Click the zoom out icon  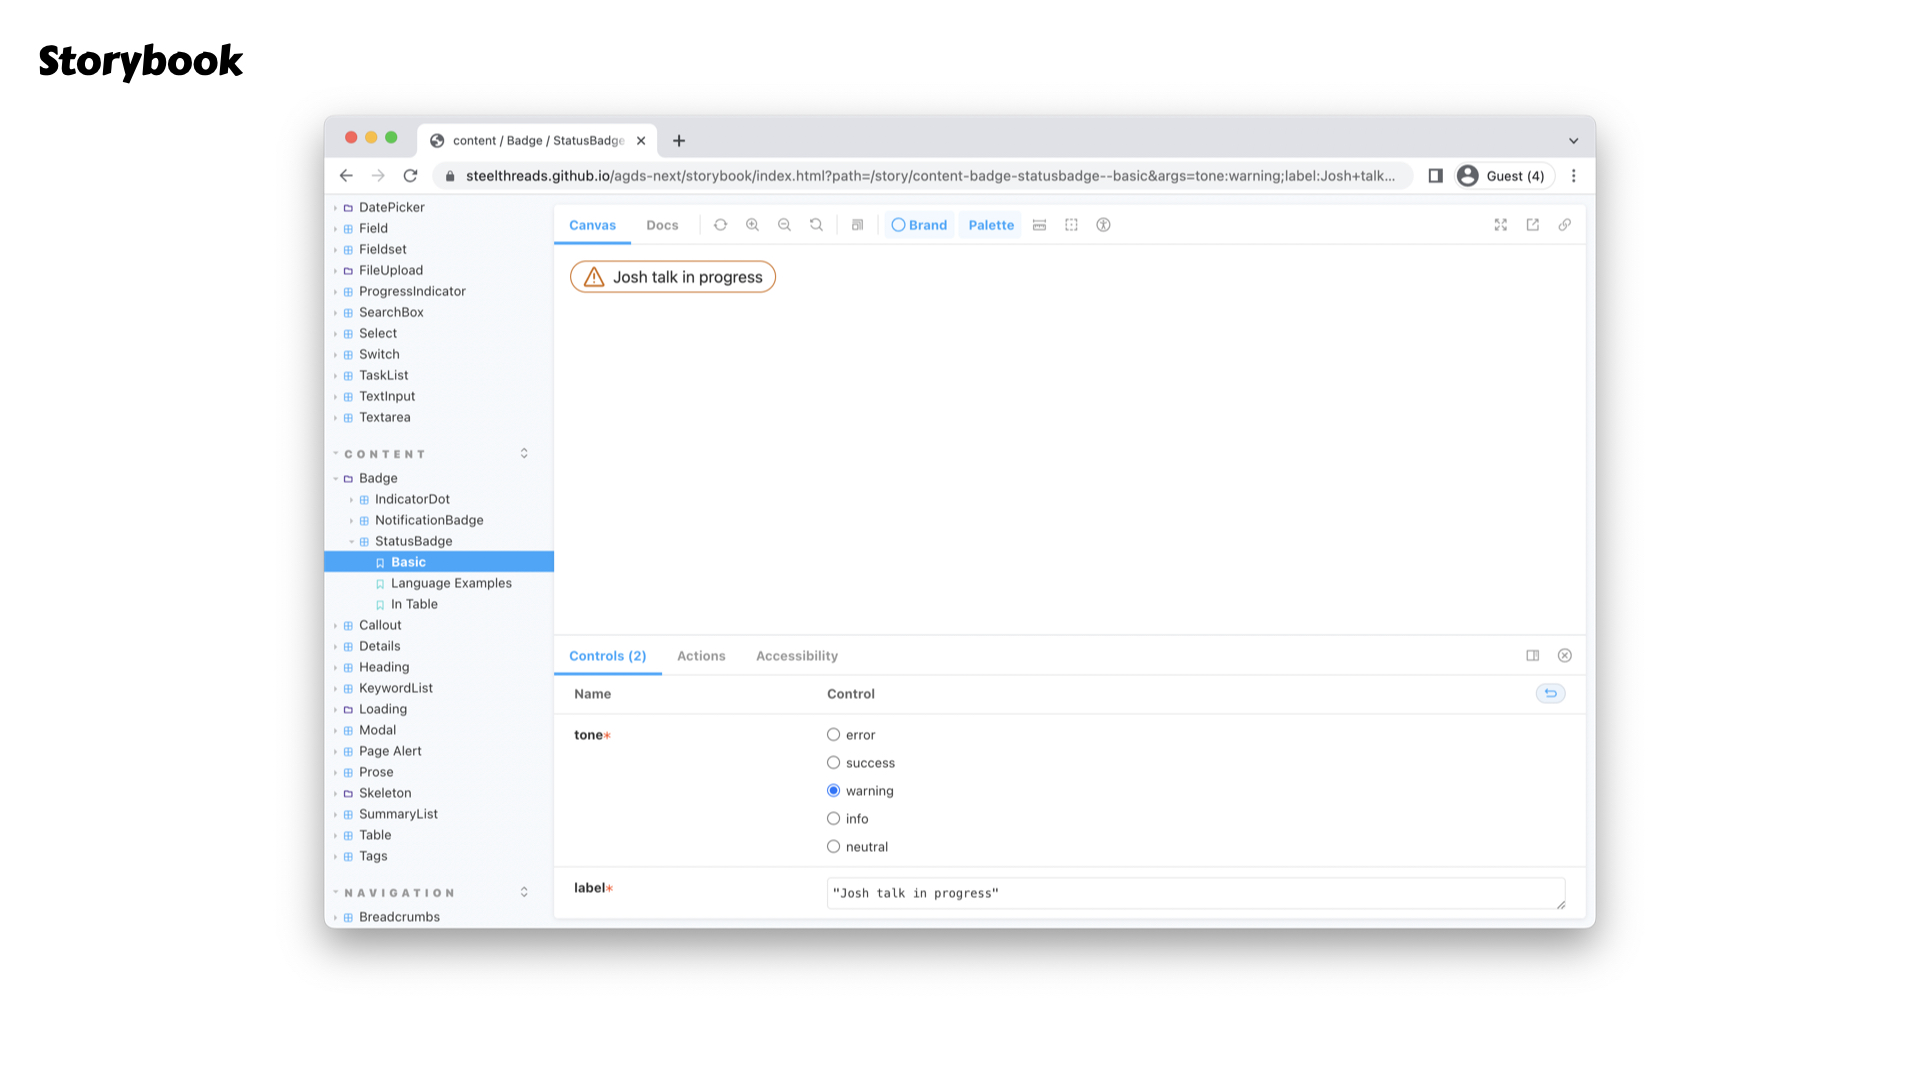click(784, 225)
